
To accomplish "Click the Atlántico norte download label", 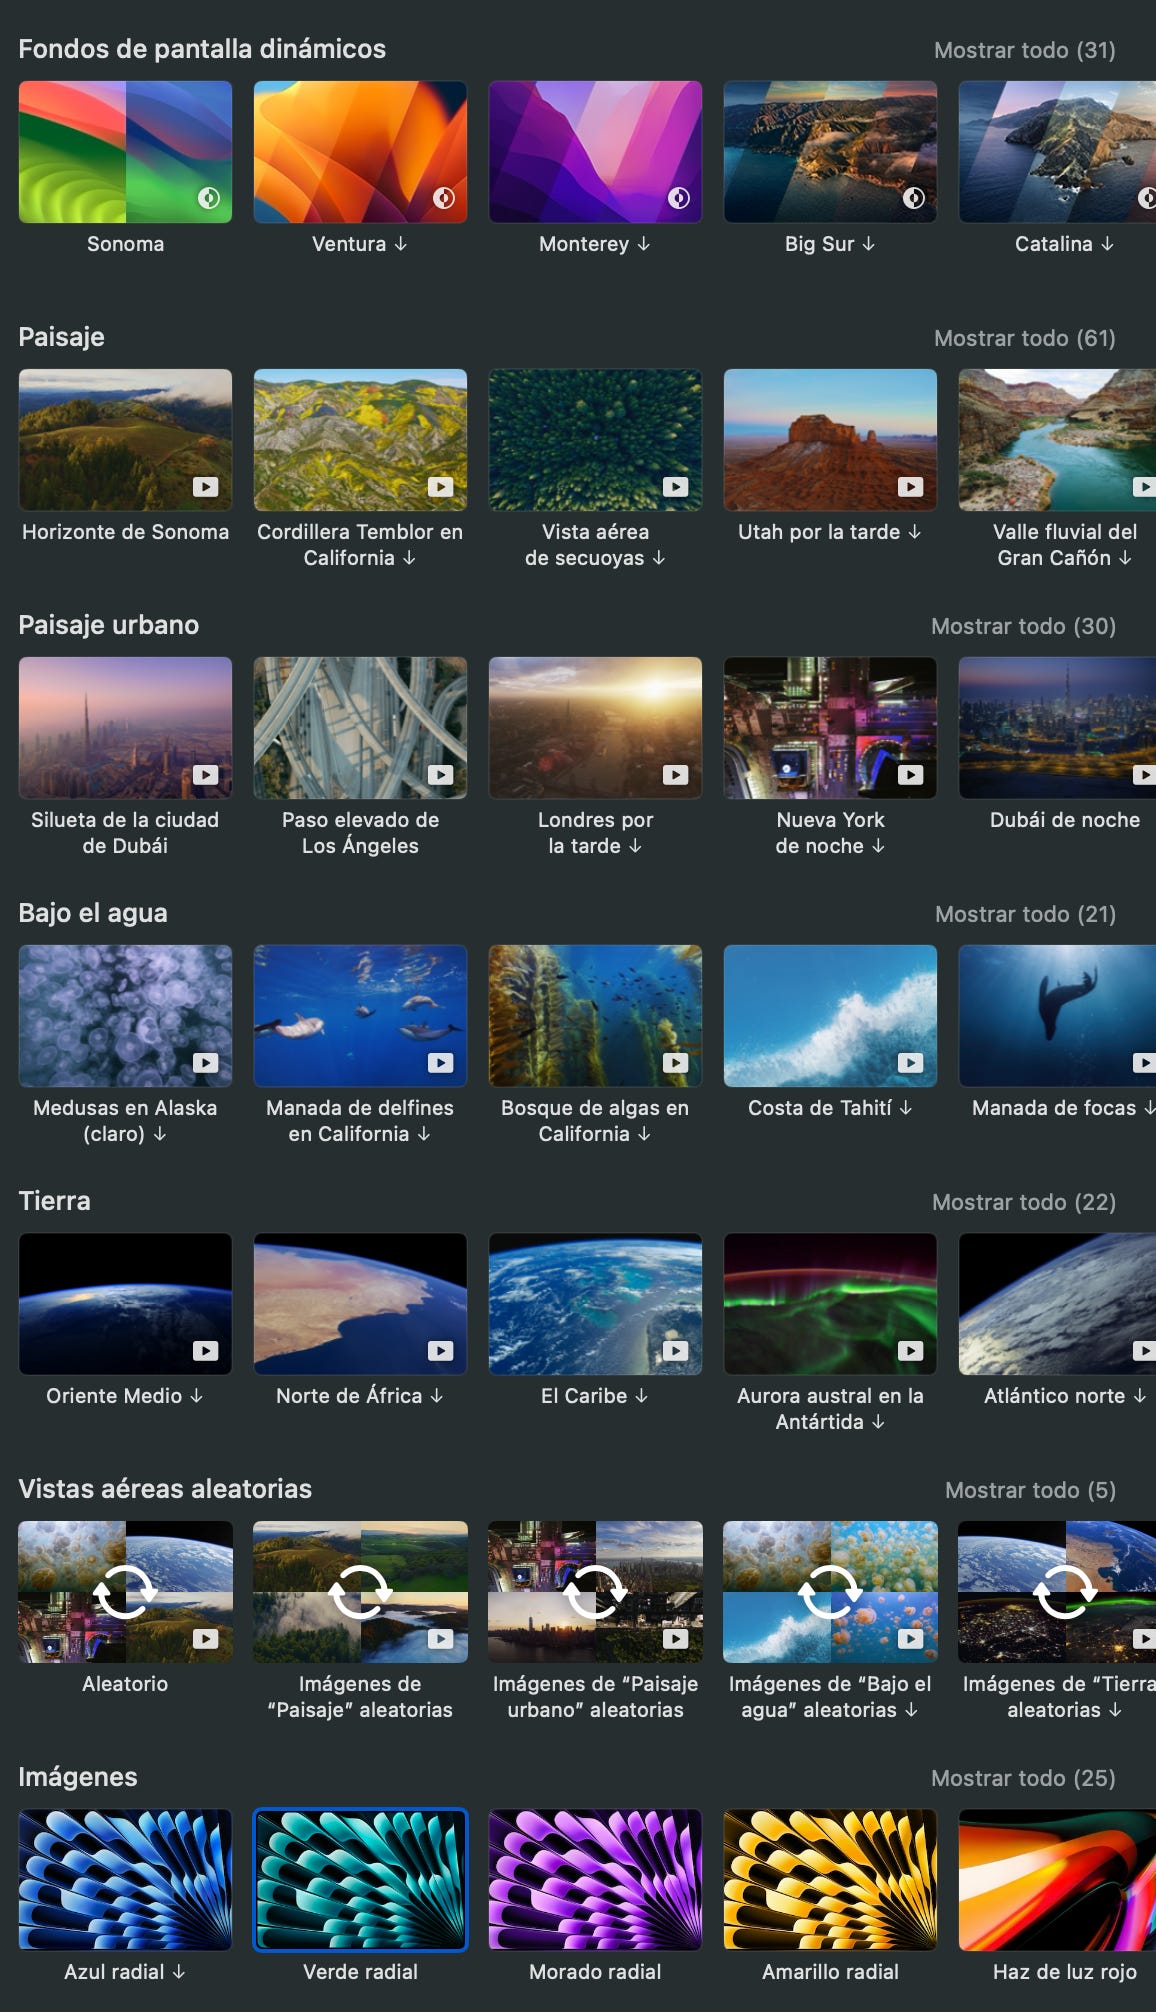I will pyautogui.click(x=1065, y=1396).
